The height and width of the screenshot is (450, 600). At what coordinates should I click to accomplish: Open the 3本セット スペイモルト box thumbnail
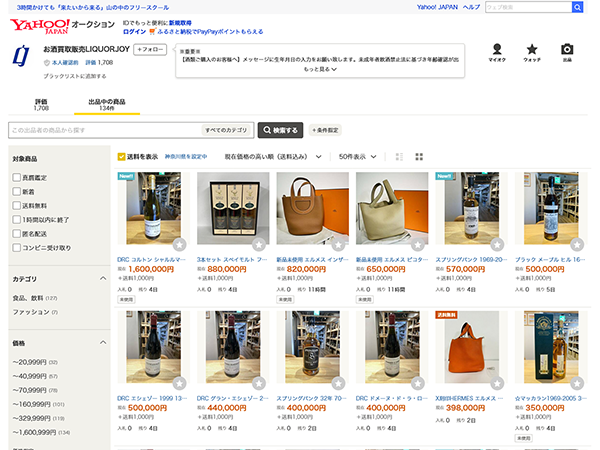click(x=233, y=208)
